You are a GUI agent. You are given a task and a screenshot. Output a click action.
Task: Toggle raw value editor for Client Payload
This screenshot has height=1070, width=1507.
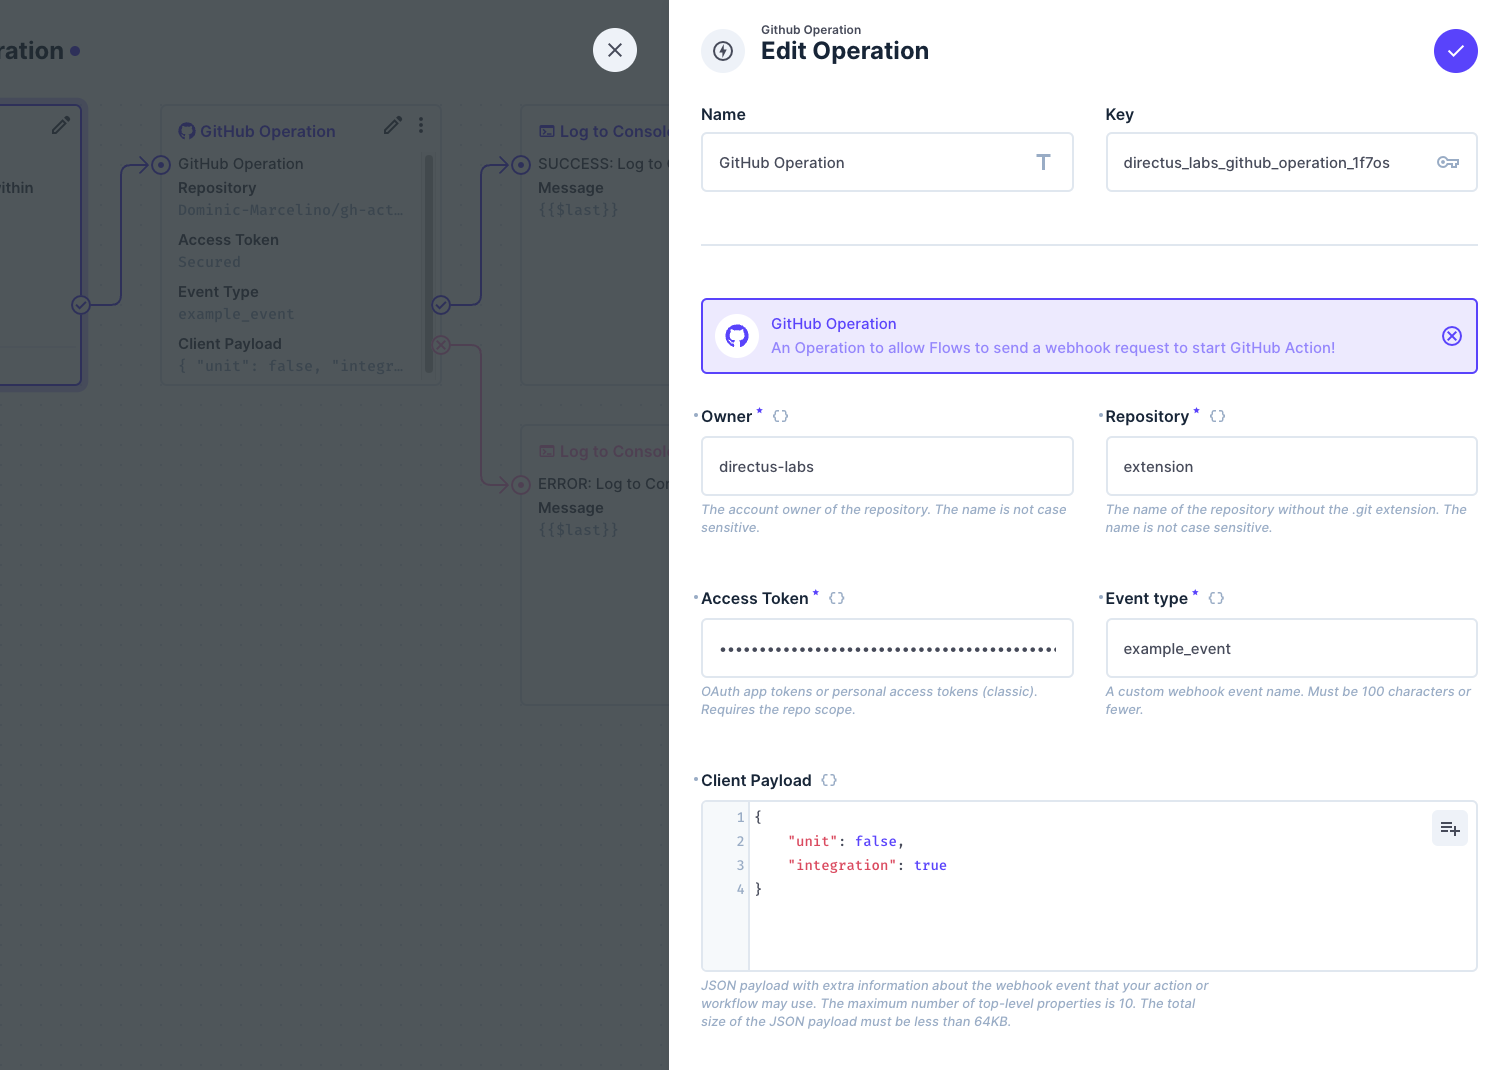[x=829, y=780]
